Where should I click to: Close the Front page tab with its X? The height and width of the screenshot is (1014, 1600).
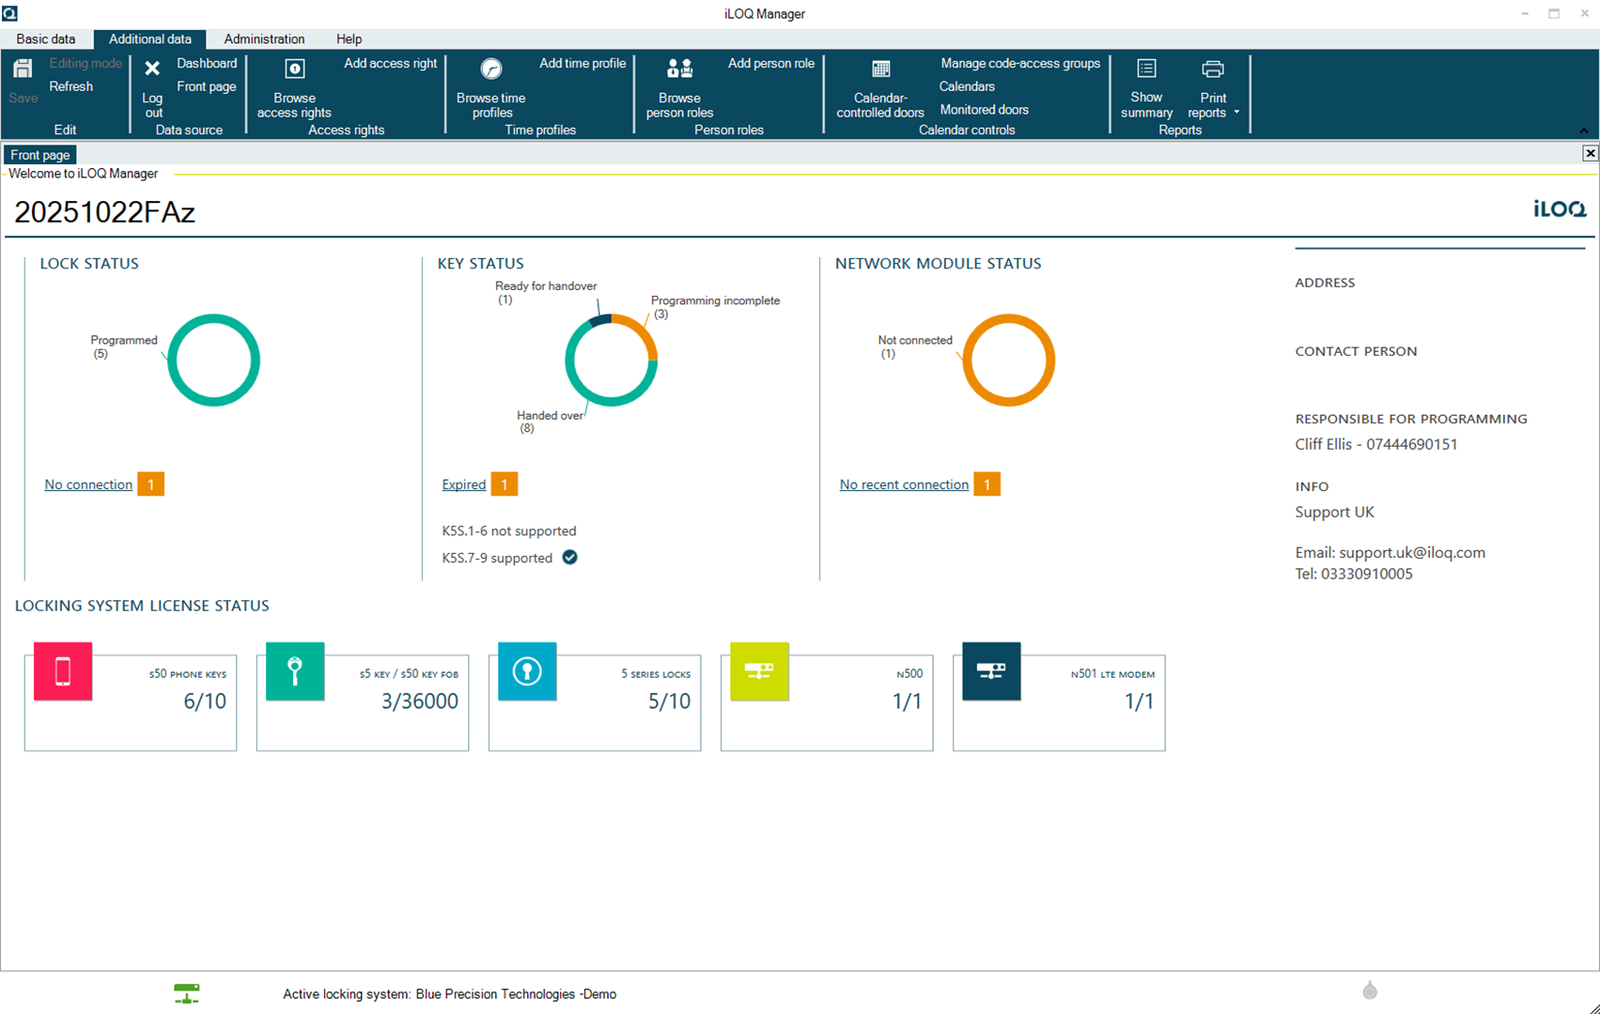[x=1589, y=153]
